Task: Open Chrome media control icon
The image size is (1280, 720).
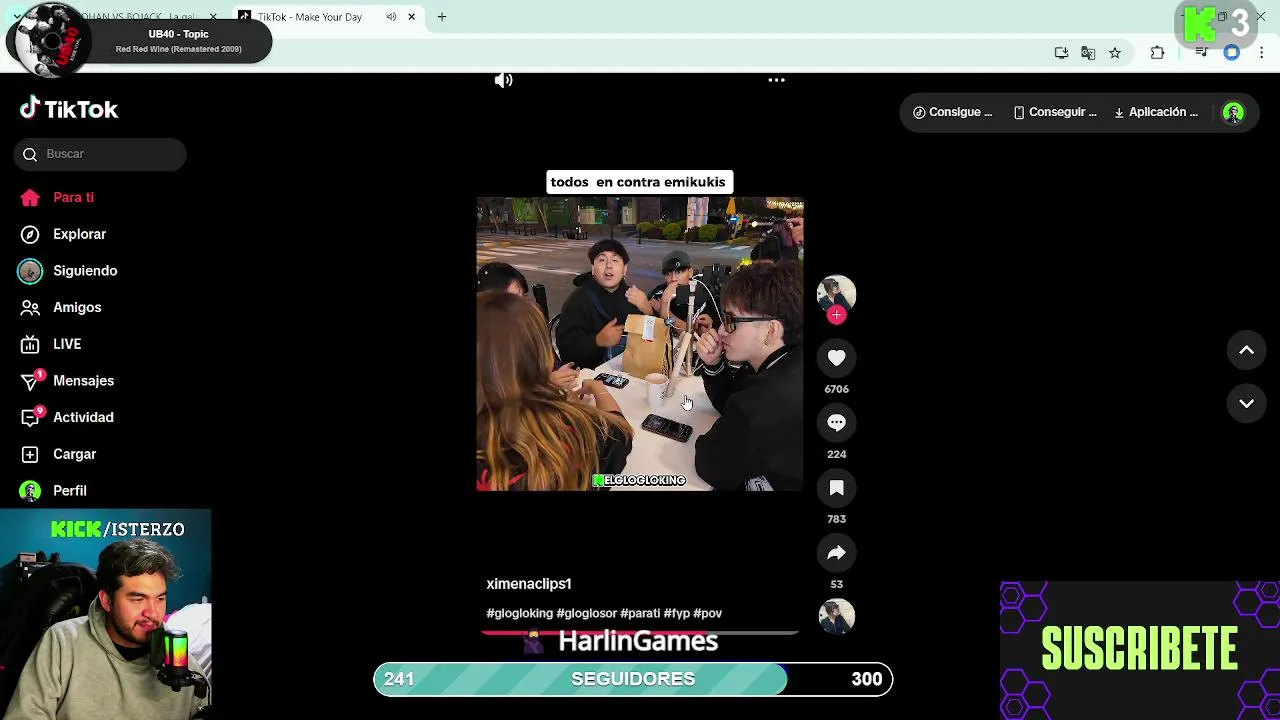Action: 1202,53
